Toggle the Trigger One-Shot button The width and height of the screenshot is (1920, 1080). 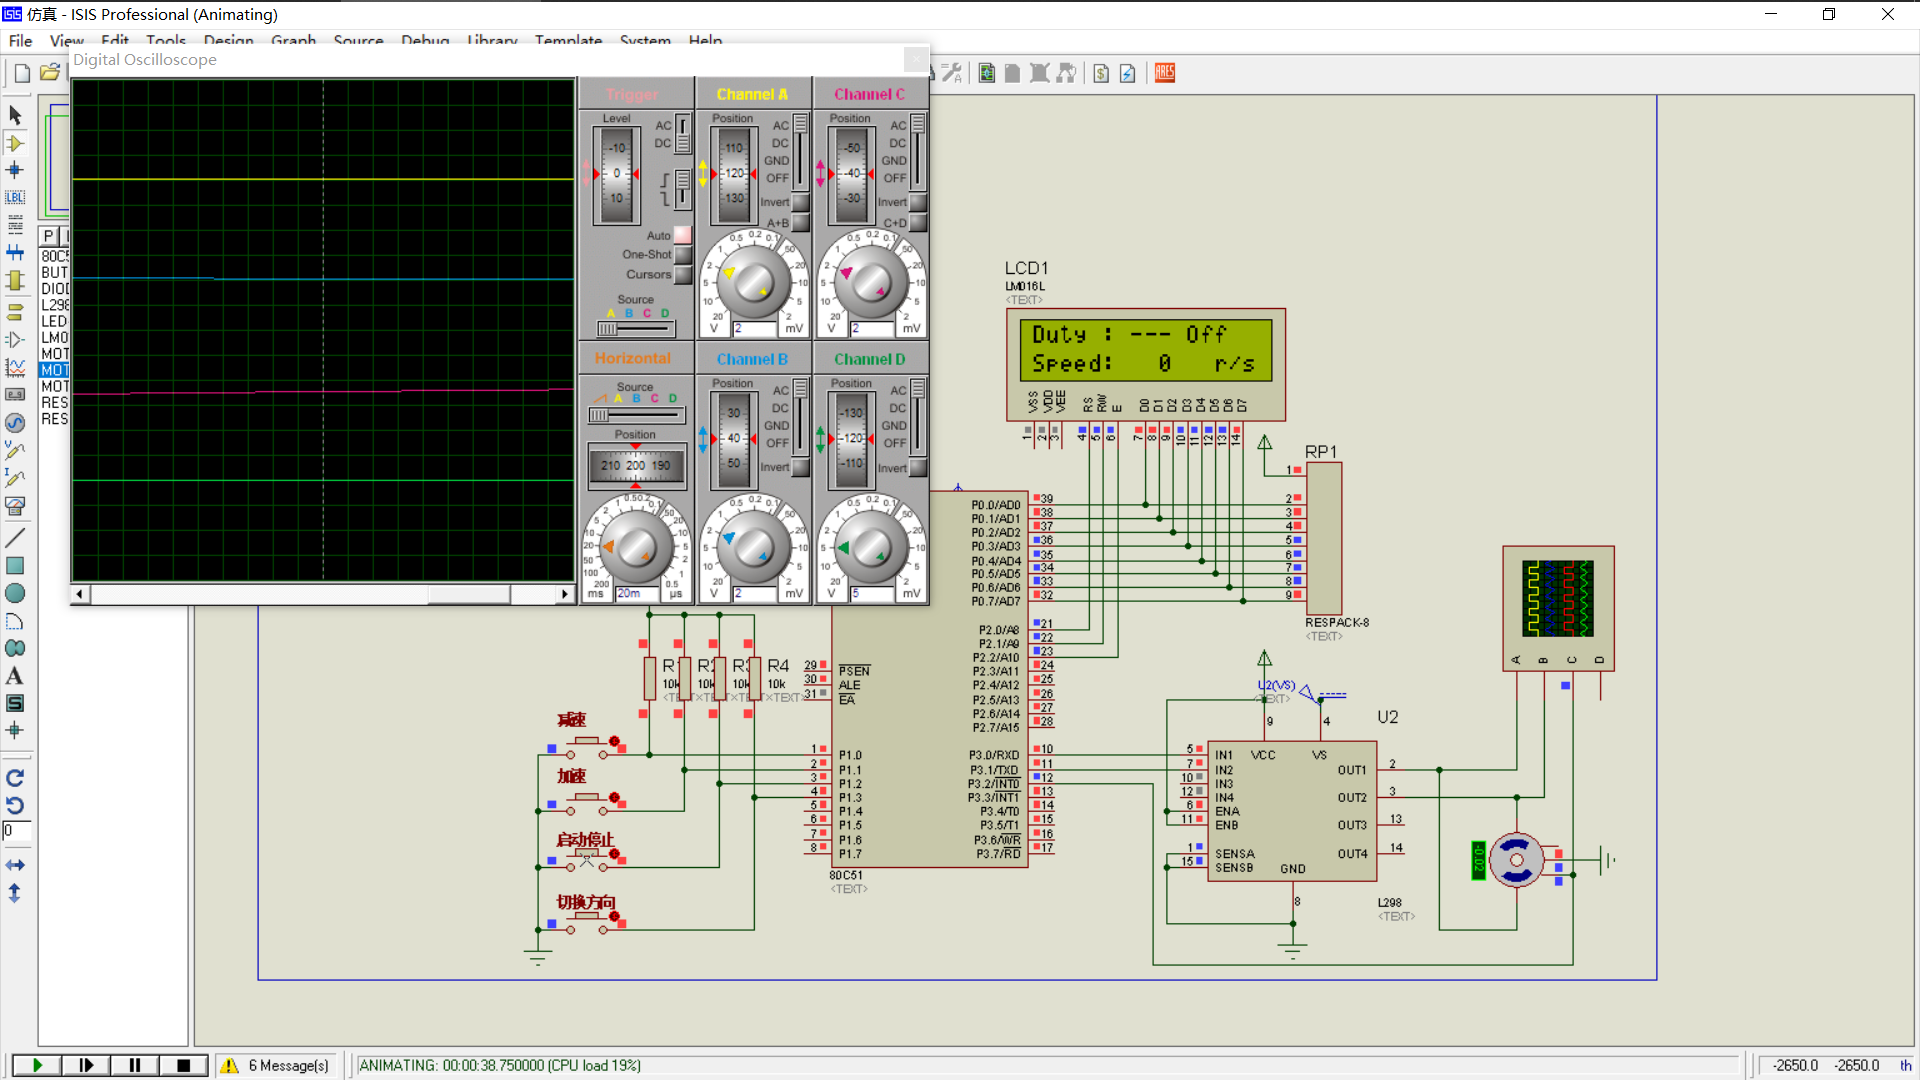[683, 255]
